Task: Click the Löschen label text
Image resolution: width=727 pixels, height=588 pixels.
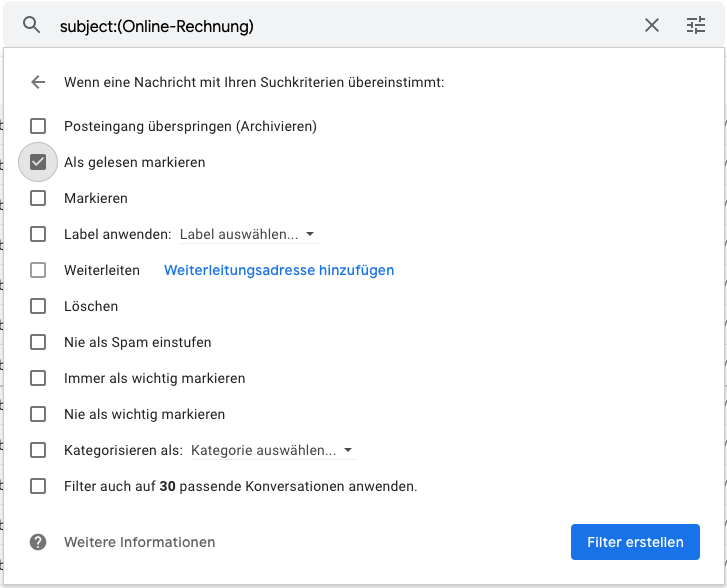Action: click(x=91, y=306)
